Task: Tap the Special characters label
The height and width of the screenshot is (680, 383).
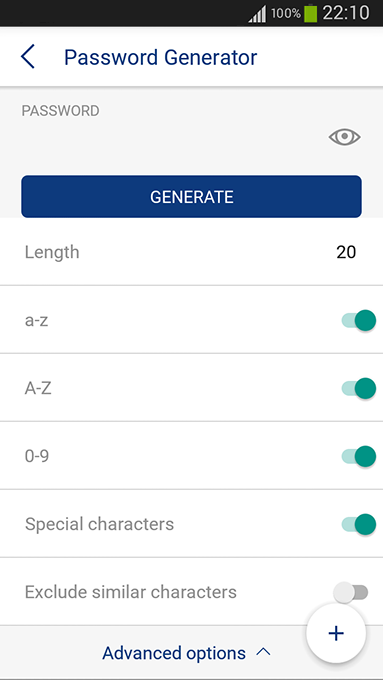Action: [99, 524]
